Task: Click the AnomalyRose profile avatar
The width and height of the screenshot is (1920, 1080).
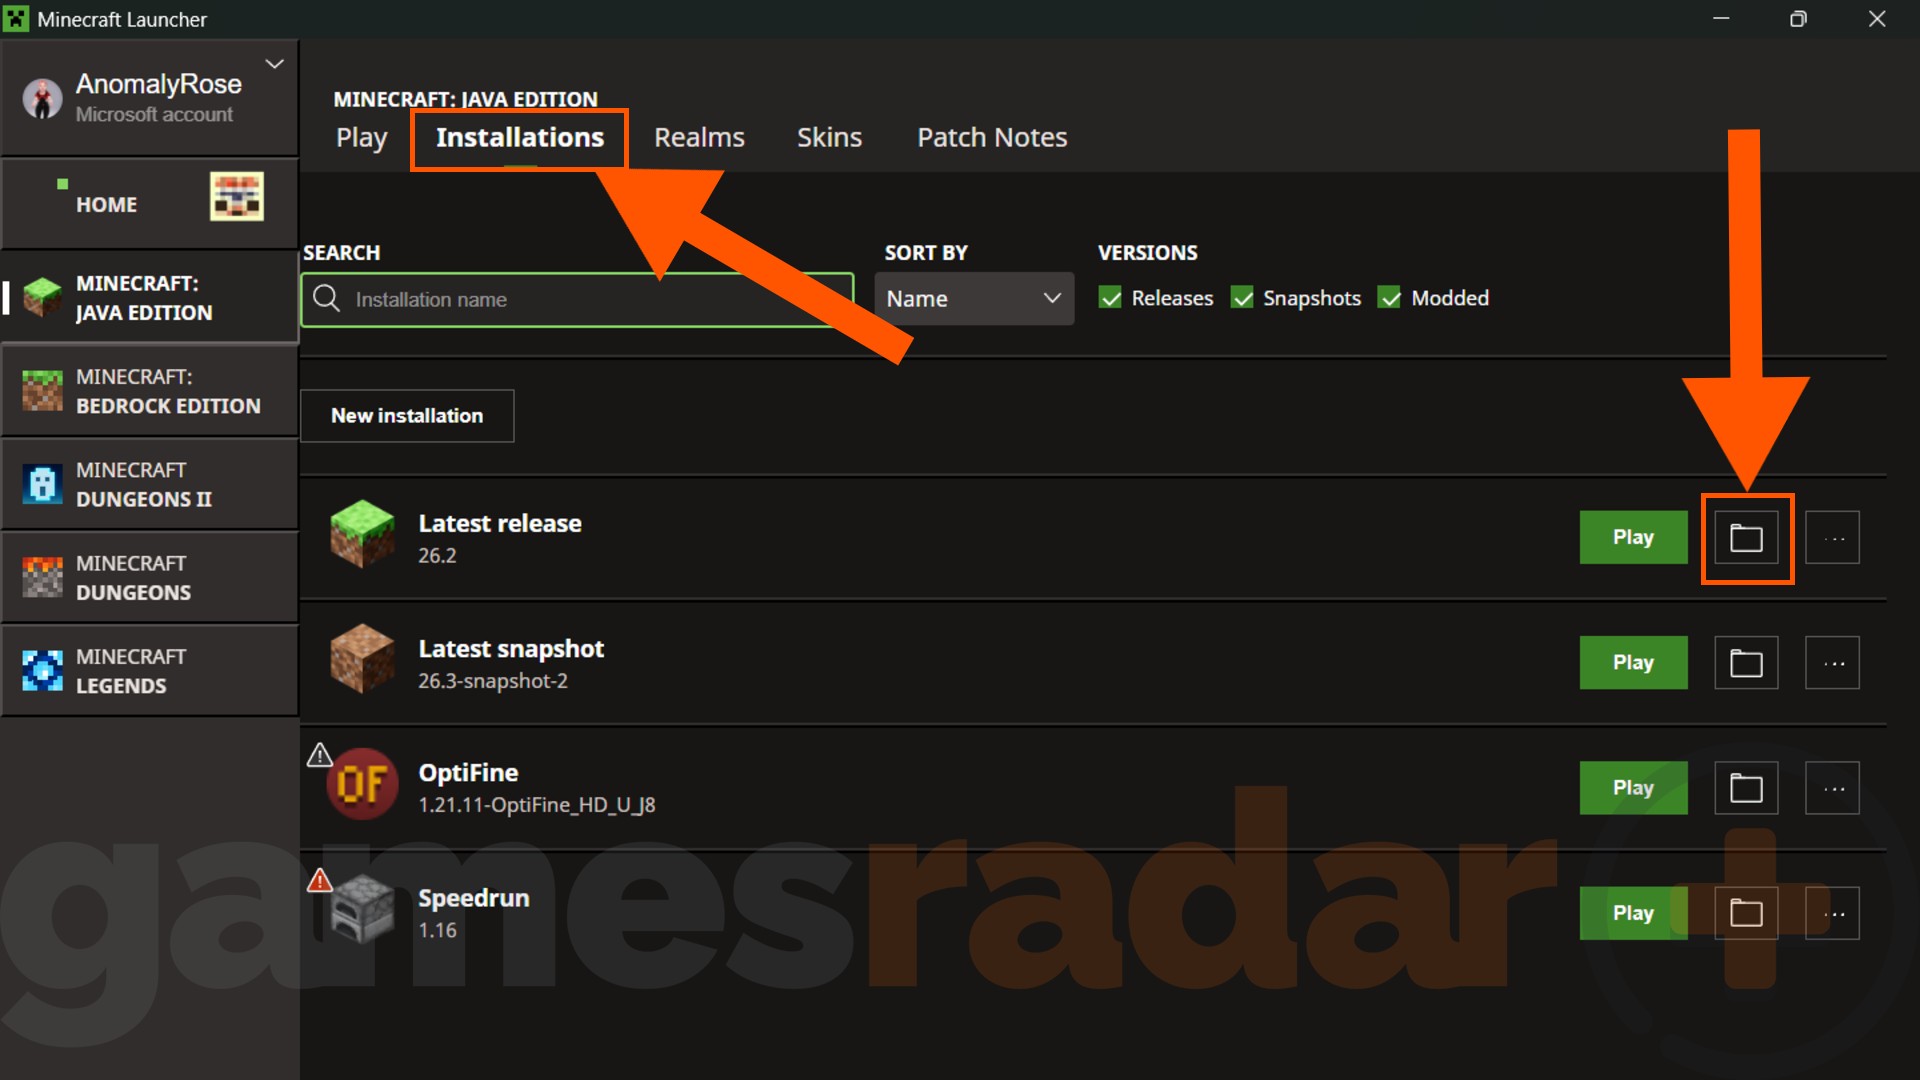Action: [42, 99]
